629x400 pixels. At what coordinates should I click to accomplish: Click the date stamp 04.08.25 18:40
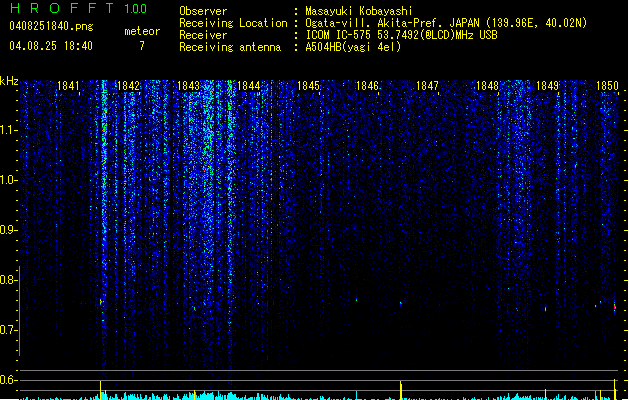coord(51,46)
